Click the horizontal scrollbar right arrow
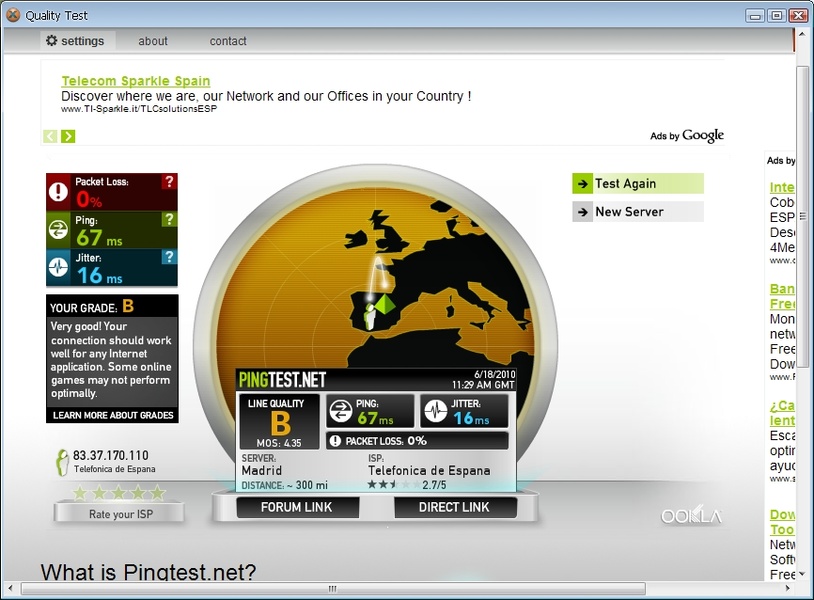The height and width of the screenshot is (600, 814). (788, 589)
